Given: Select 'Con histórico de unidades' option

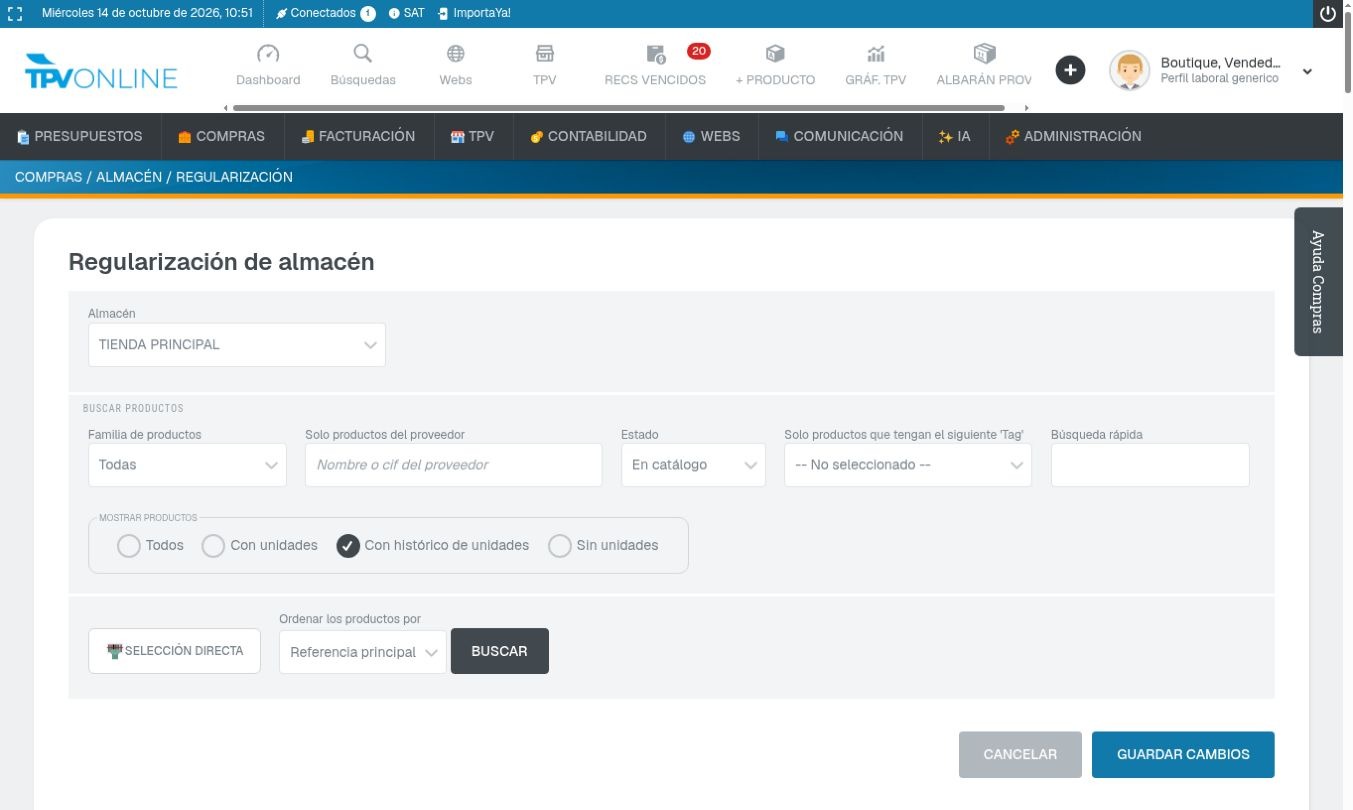Looking at the screenshot, I should (348, 546).
